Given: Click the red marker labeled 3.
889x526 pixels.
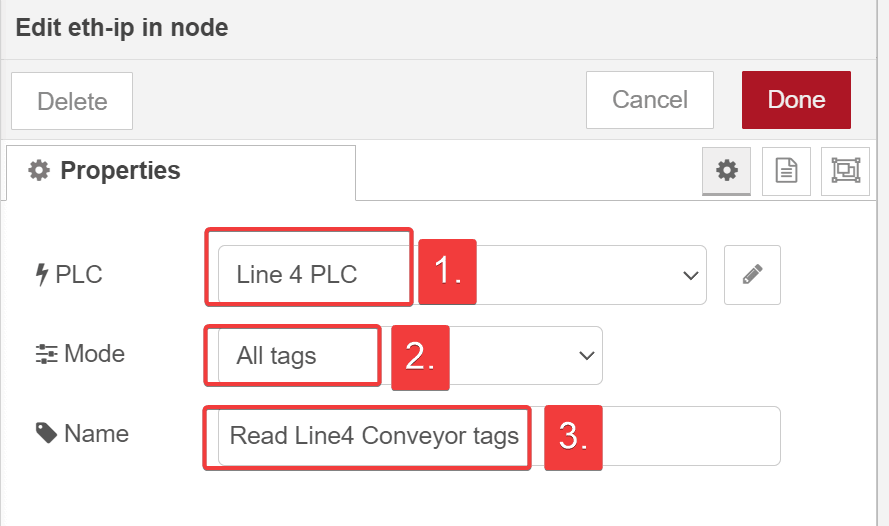Looking at the screenshot, I should (573, 437).
